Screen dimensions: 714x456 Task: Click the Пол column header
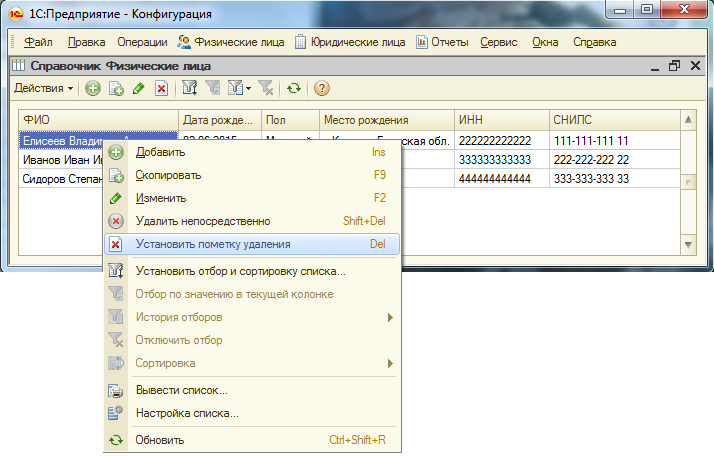[x=291, y=120]
